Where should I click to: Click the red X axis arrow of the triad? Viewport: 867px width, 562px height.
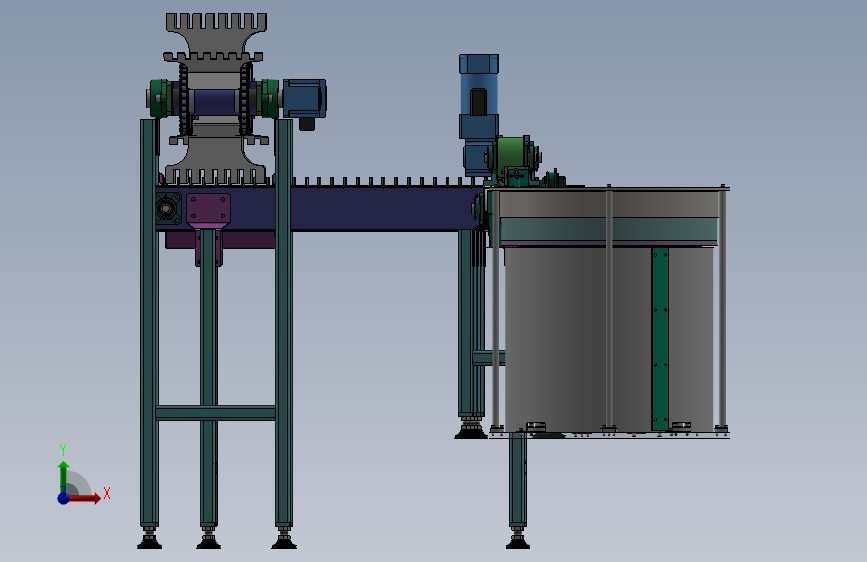point(84,498)
